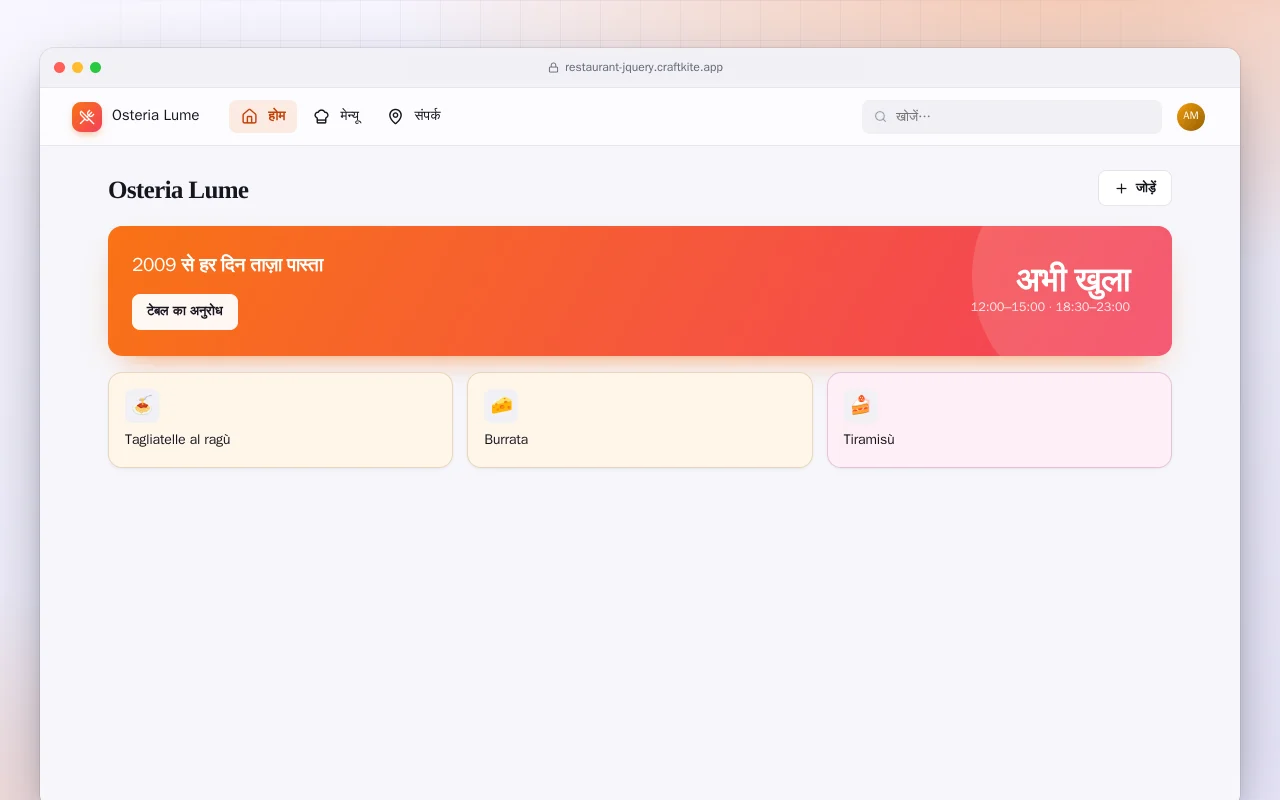Click the plus icon on जोड़ें button
This screenshot has width=1280, height=800.
click(x=1121, y=188)
